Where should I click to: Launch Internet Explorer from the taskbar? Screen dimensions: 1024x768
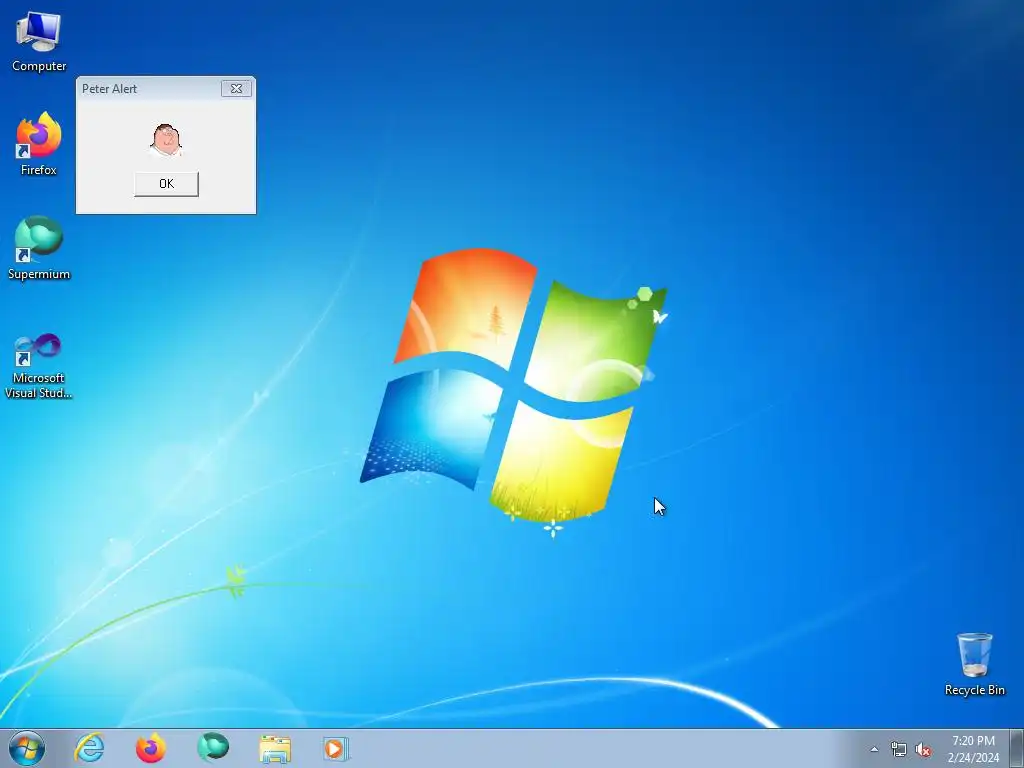click(89, 748)
